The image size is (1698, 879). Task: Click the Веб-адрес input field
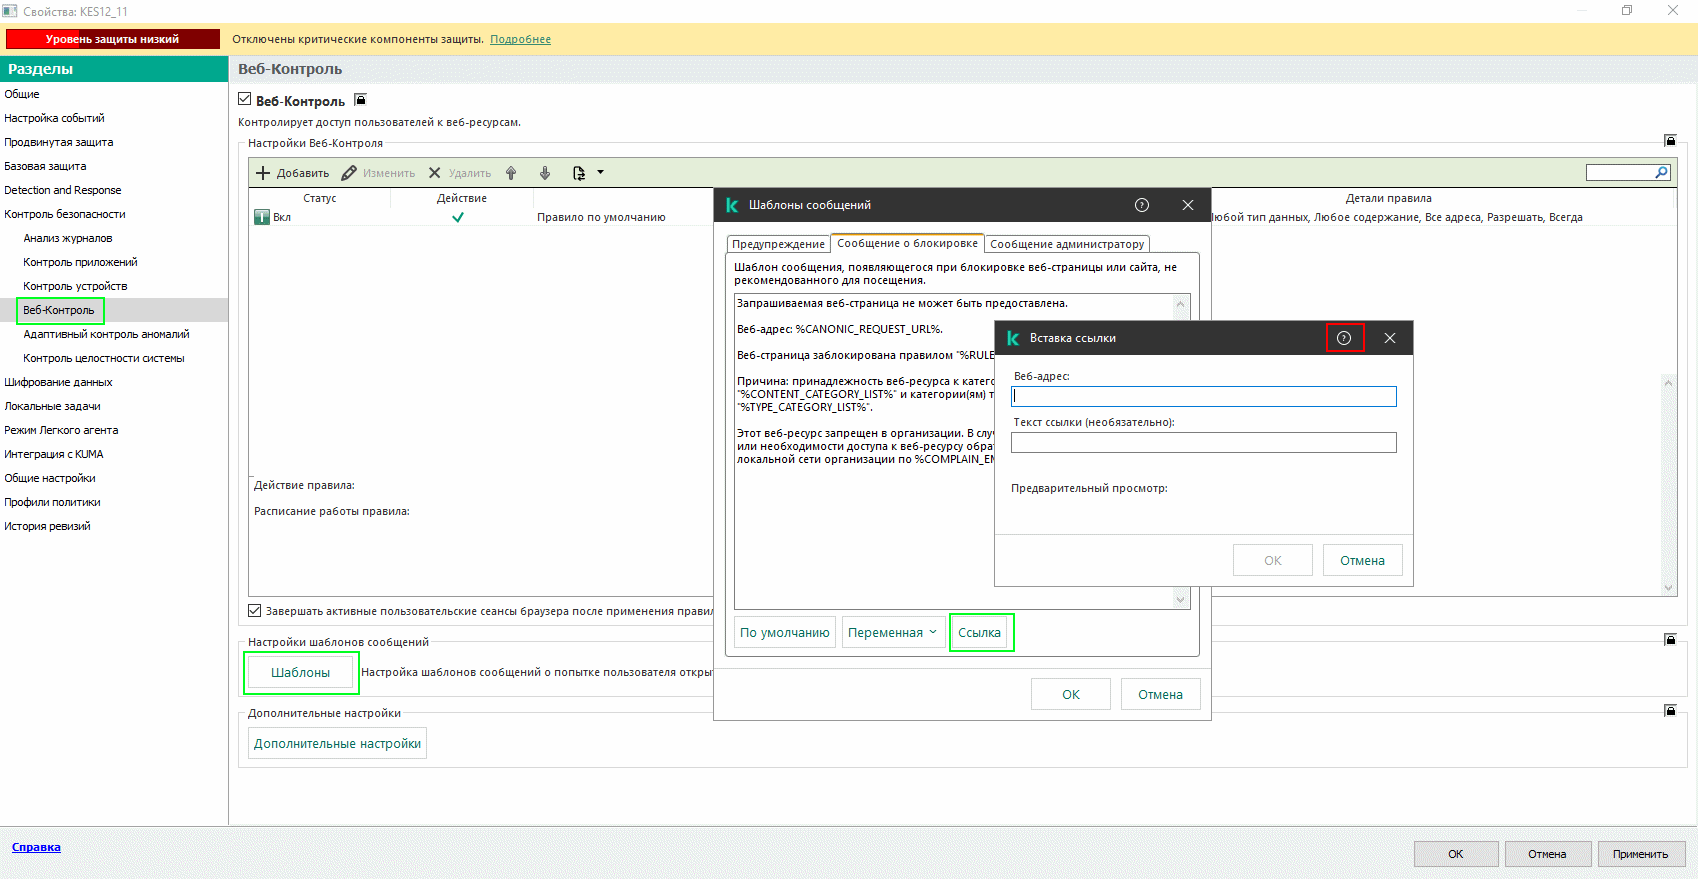(x=1203, y=396)
